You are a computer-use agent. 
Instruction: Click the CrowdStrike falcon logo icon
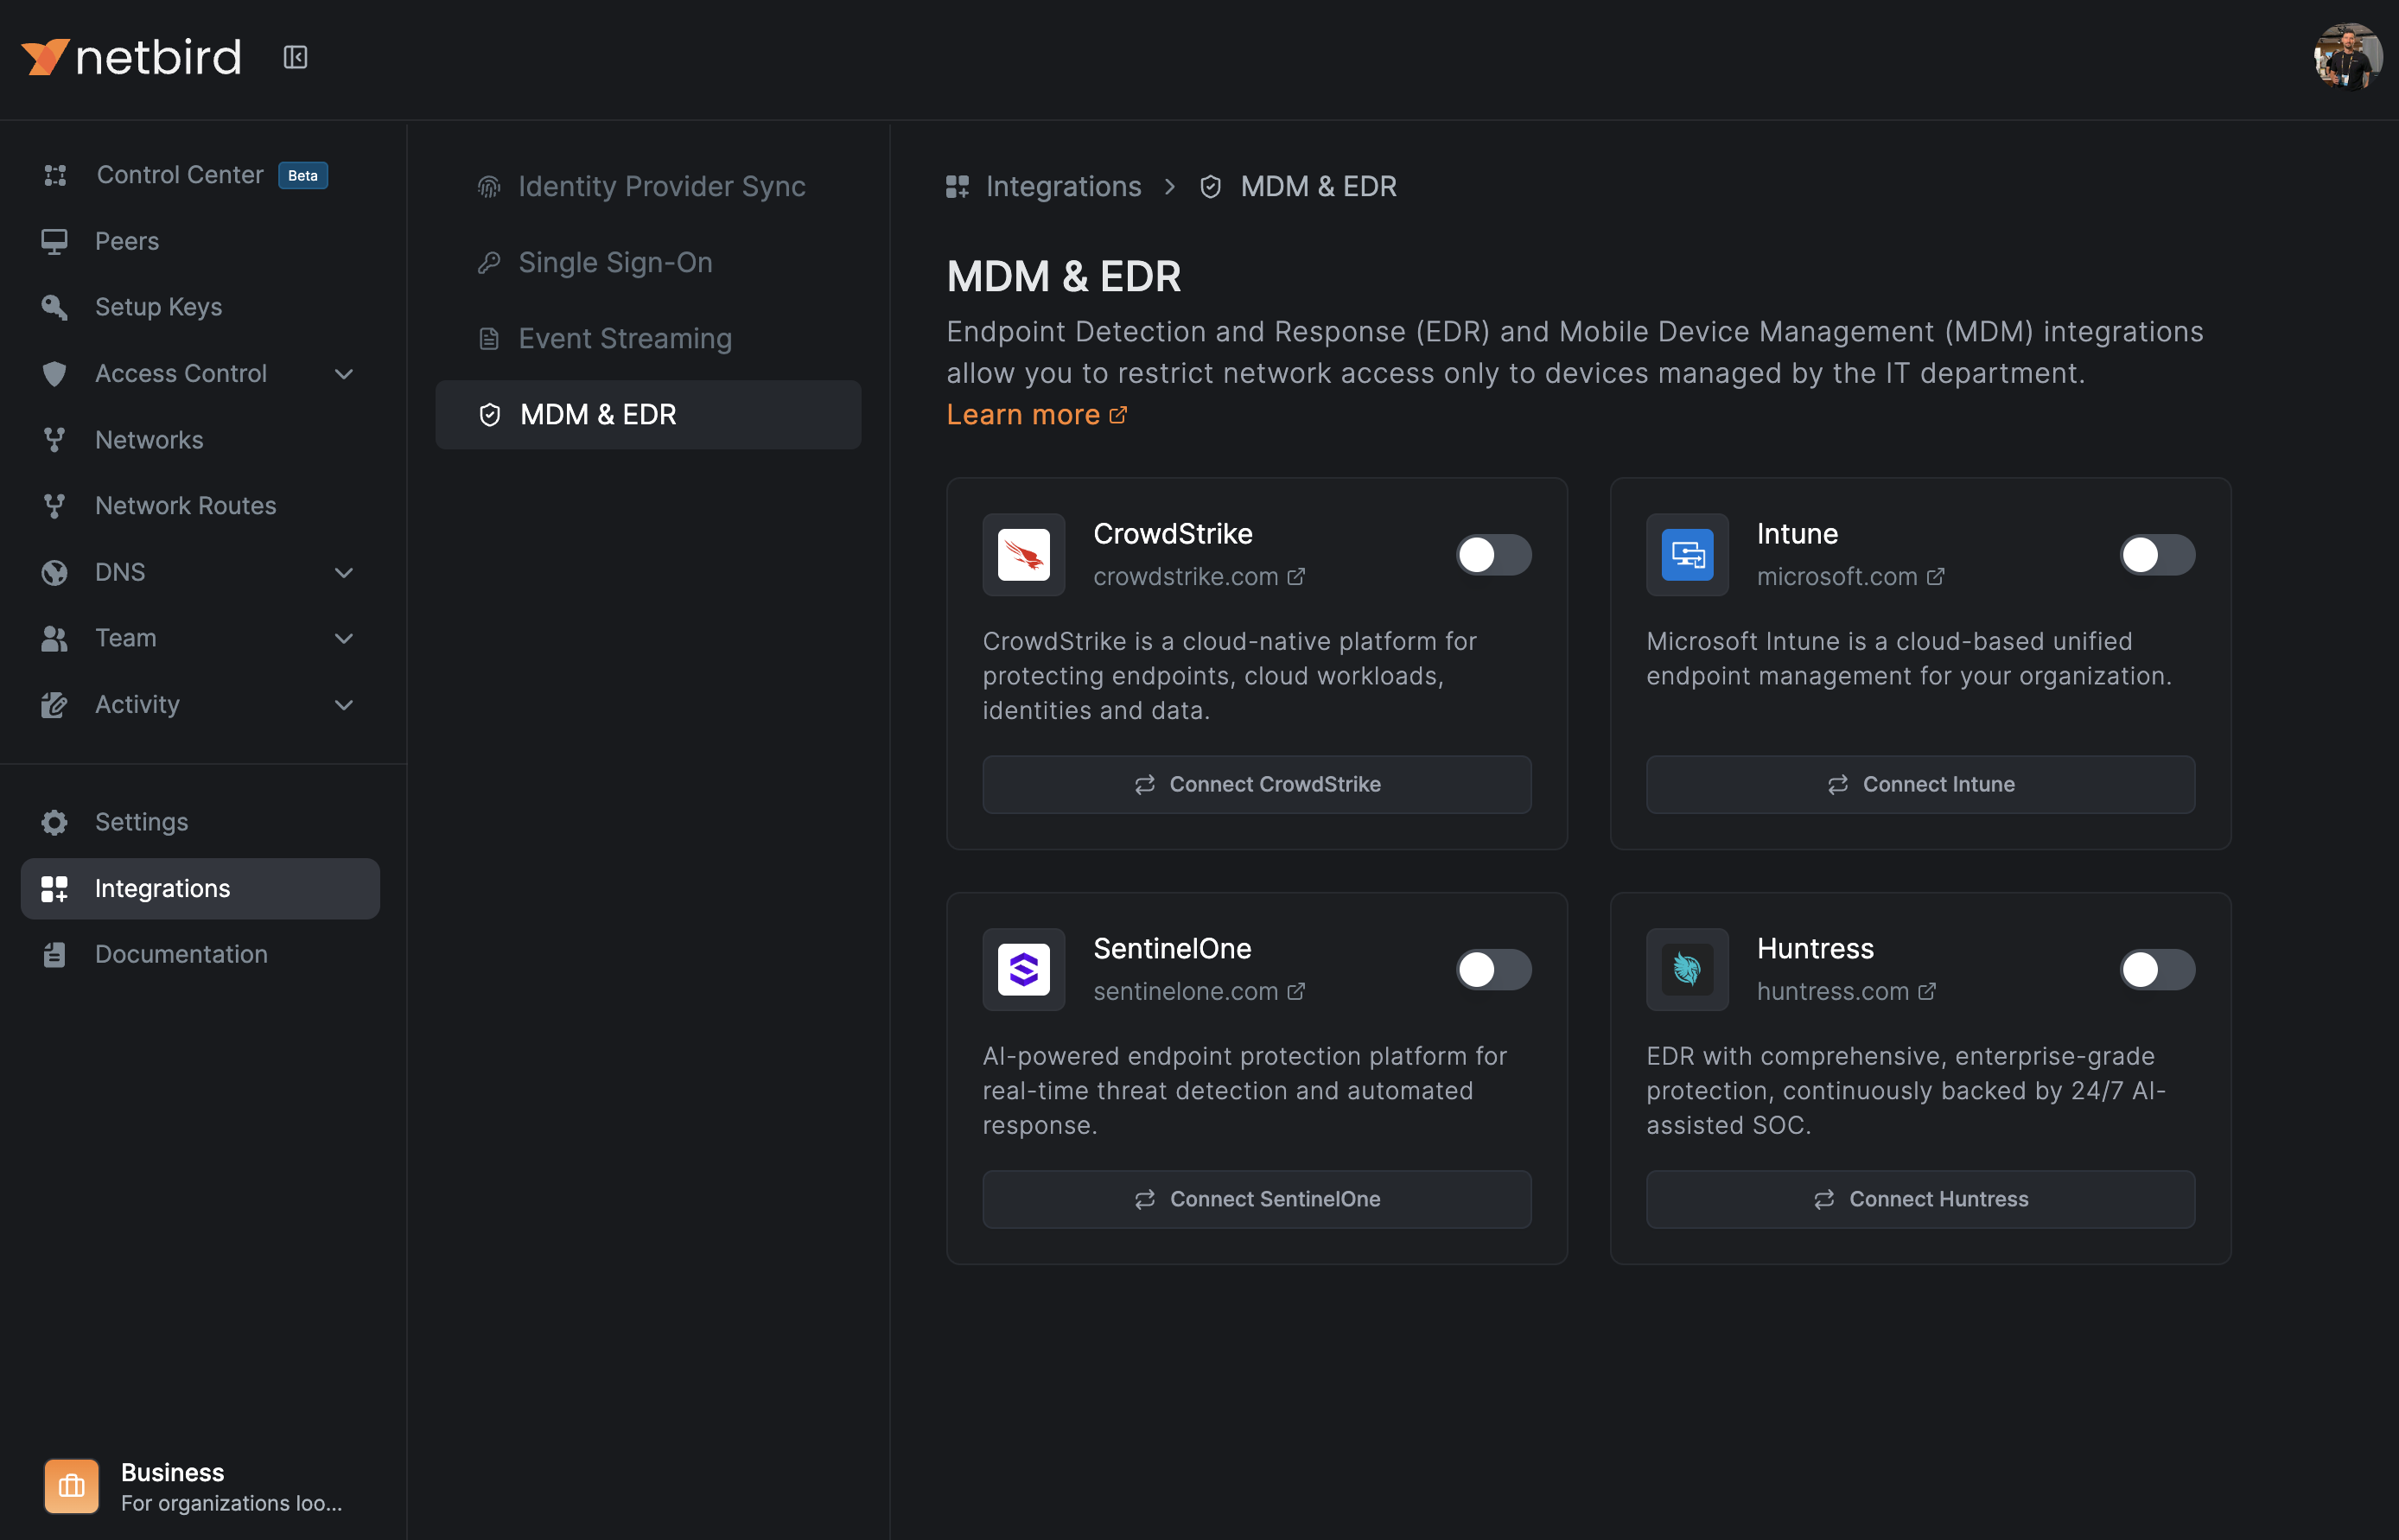pyautogui.click(x=1023, y=555)
